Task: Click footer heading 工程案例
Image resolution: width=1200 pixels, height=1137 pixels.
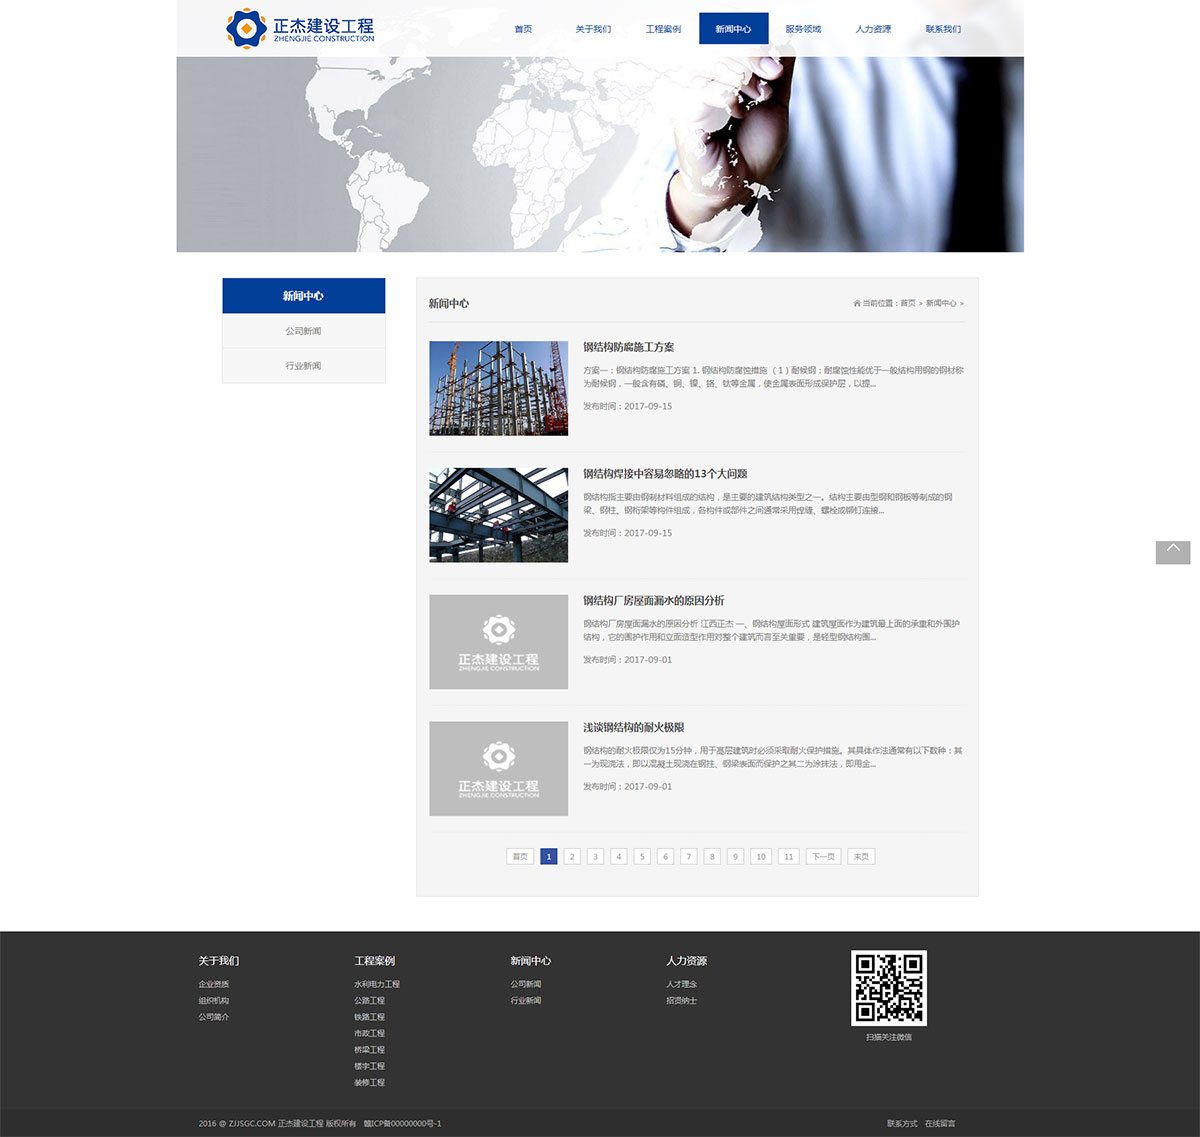Action: pos(375,961)
